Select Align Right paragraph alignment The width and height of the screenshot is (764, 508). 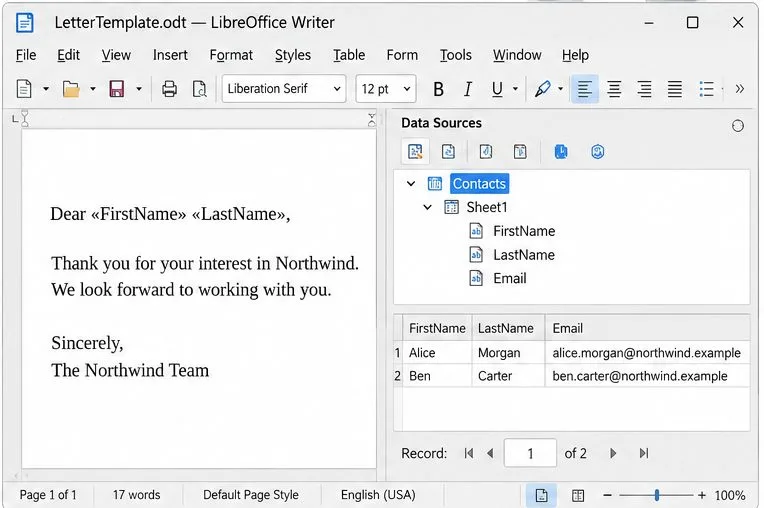point(644,89)
